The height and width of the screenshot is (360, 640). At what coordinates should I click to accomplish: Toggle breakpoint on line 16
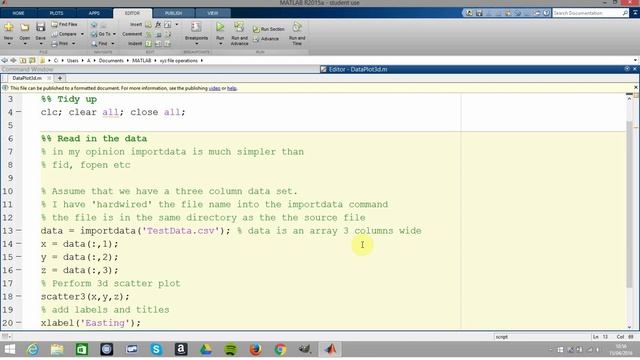19,270
